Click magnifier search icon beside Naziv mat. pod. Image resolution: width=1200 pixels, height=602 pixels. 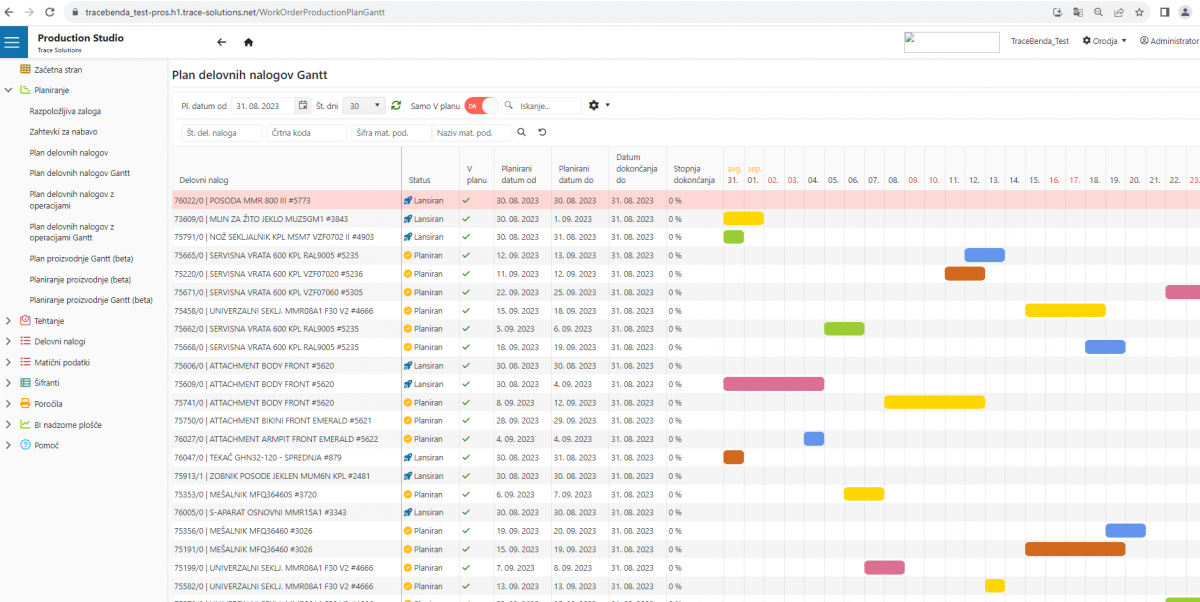click(521, 132)
